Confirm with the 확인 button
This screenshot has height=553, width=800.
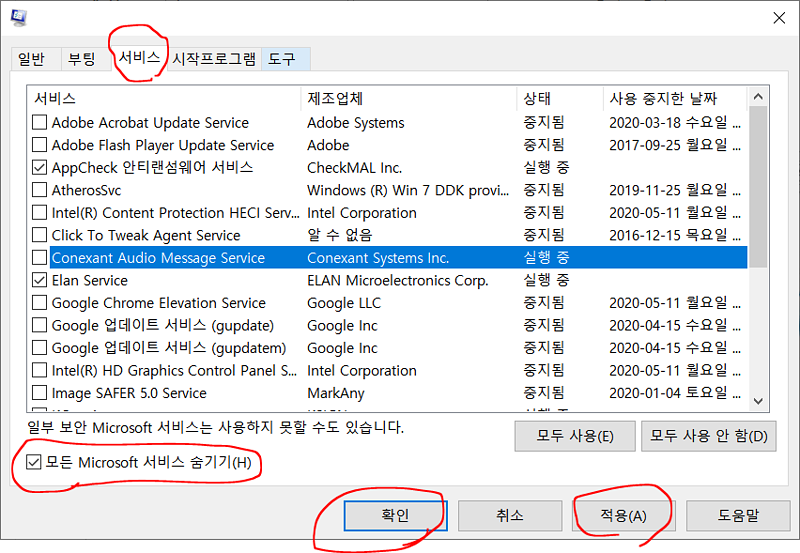pyautogui.click(x=395, y=515)
